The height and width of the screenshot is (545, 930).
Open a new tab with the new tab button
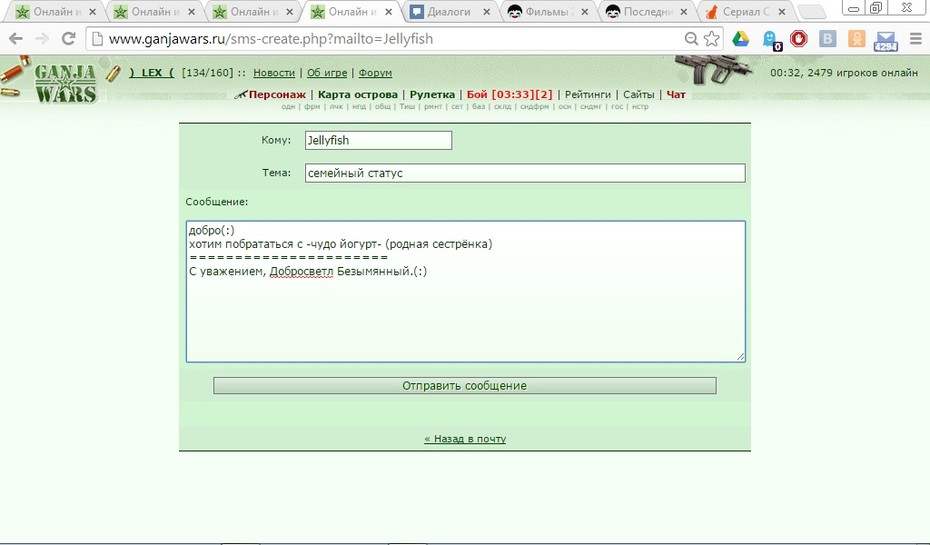click(811, 12)
